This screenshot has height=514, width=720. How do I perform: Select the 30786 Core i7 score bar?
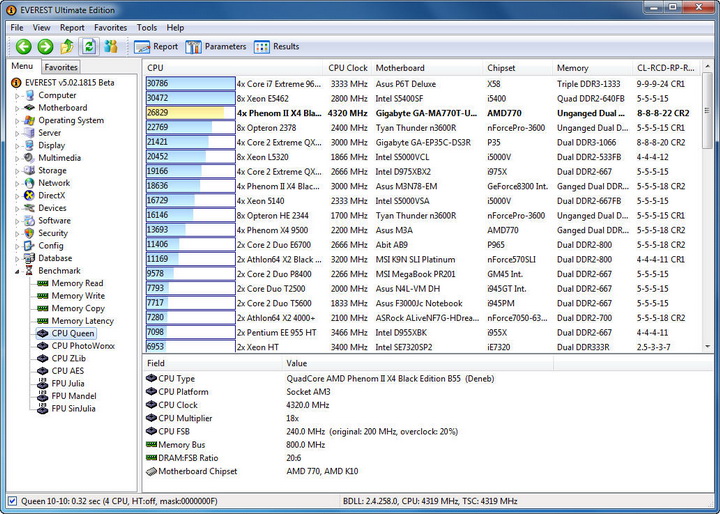[191, 84]
